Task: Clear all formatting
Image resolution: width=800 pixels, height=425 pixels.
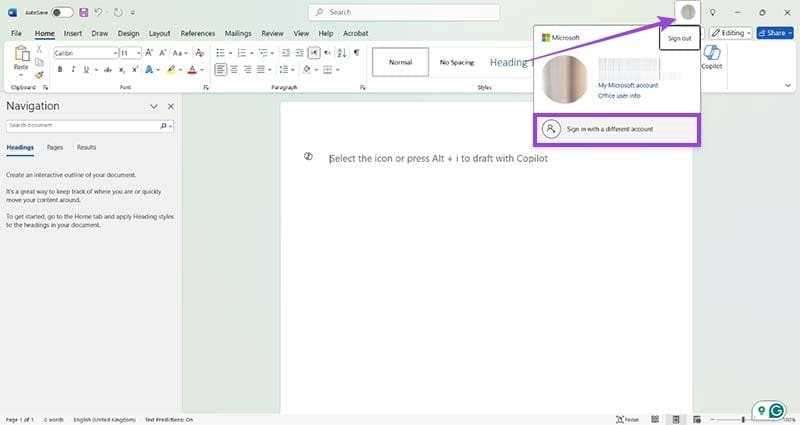Action: pyautogui.click(x=199, y=53)
